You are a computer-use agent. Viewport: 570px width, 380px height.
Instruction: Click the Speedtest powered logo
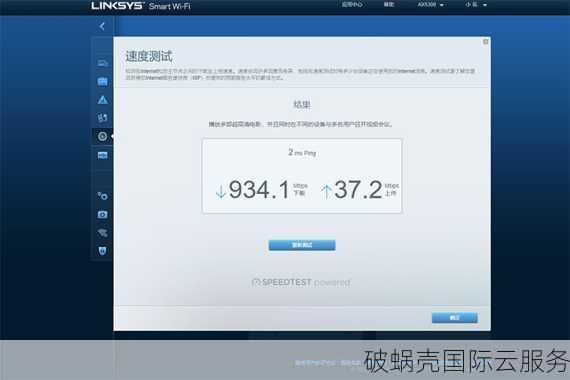[x=301, y=282]
